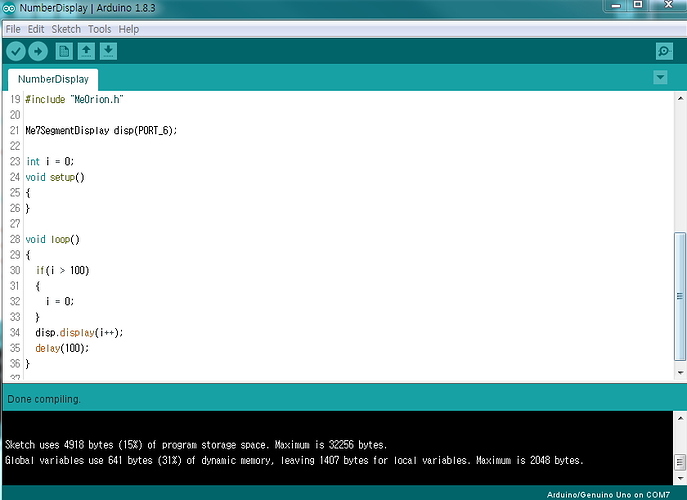The width and height of the screenshot is (687, 500).
Task: Open the Sketch menu
Action: point(66,29)
